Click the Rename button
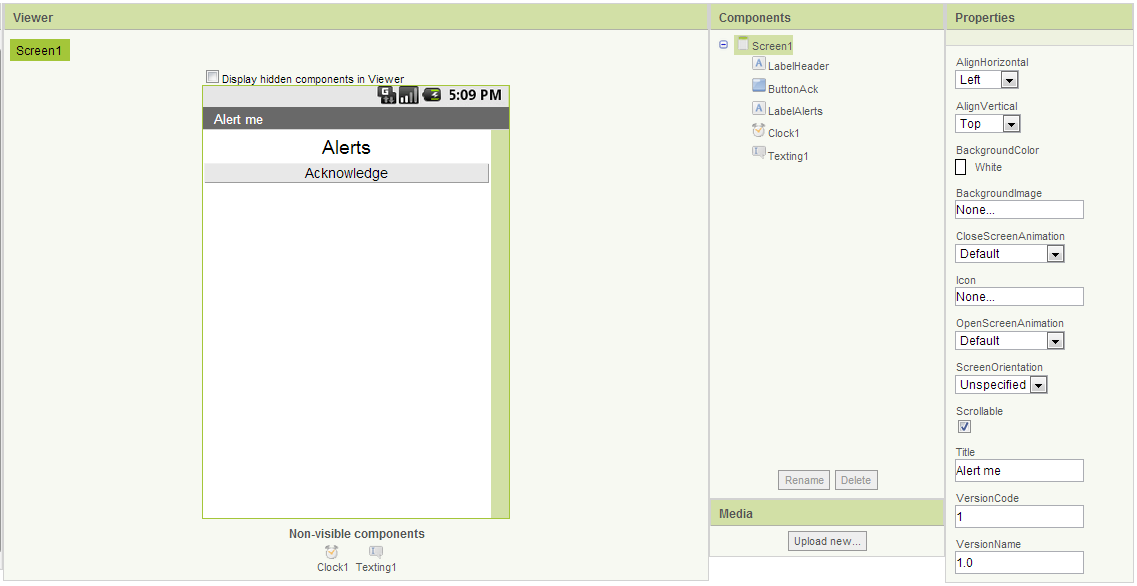Image resolution: width=1137 pixels, height=586 pixels. coord(804,480)
